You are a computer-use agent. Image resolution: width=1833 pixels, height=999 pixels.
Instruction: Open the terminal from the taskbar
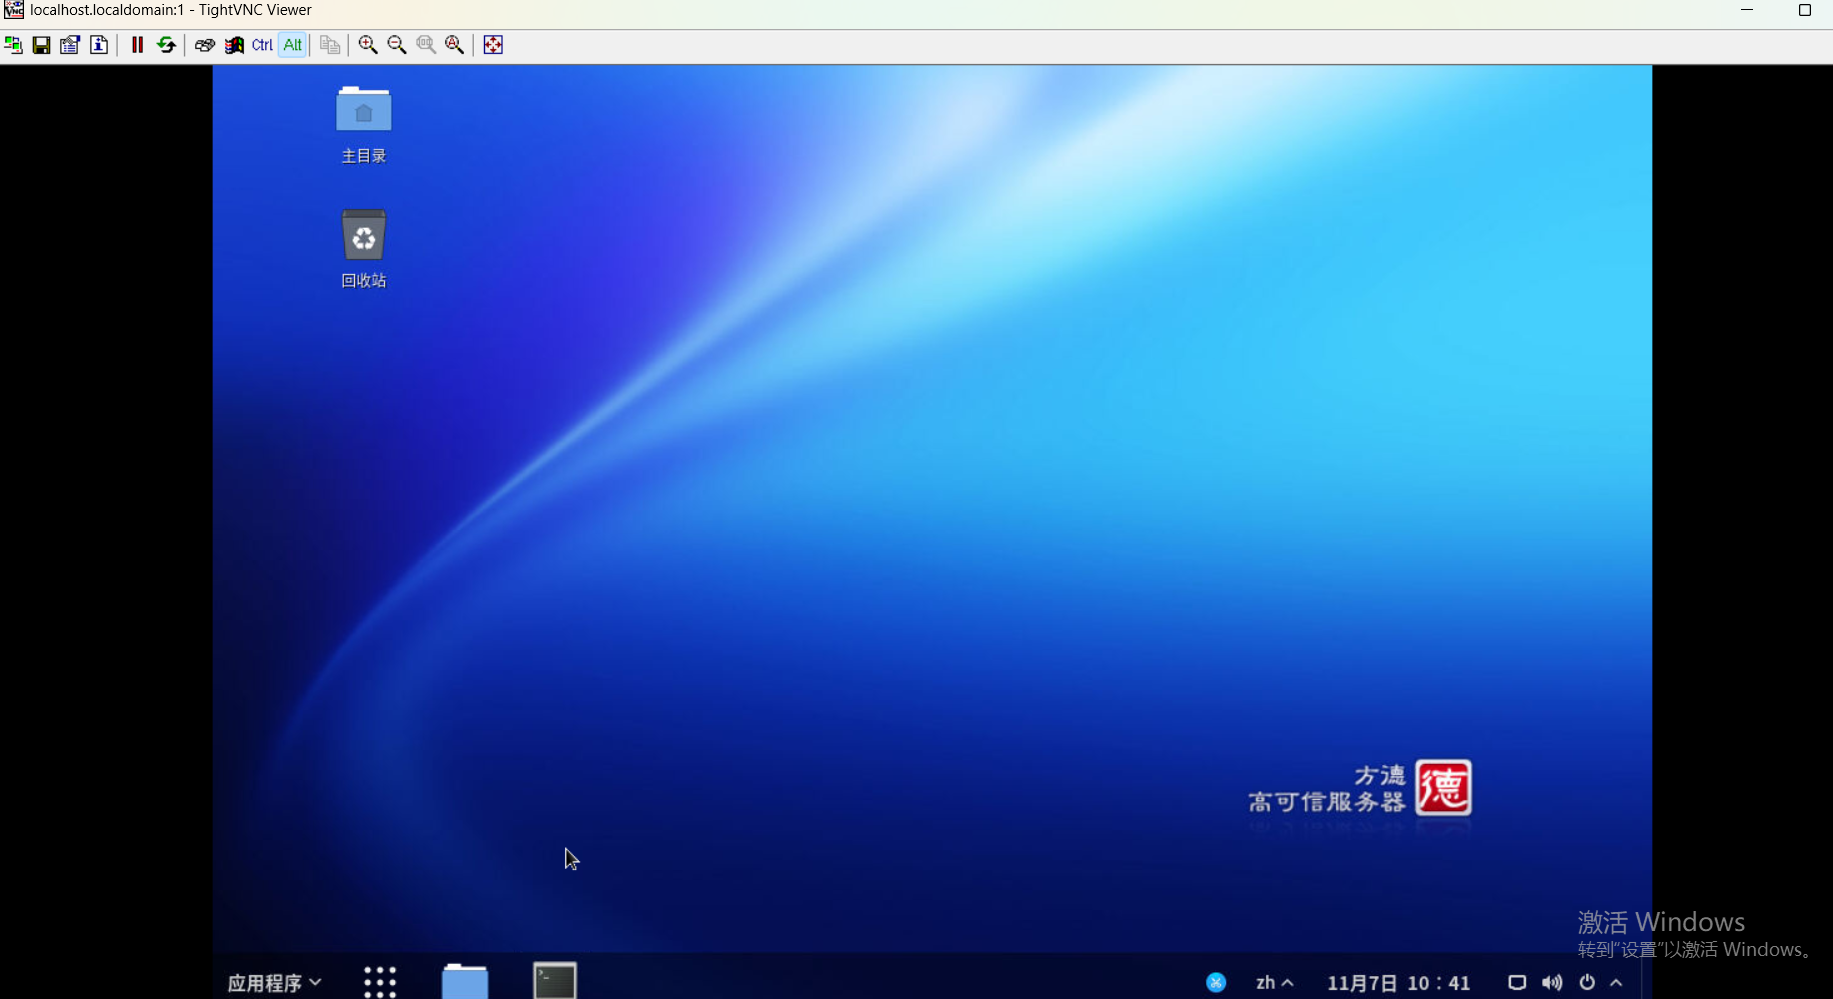point(555,981)
